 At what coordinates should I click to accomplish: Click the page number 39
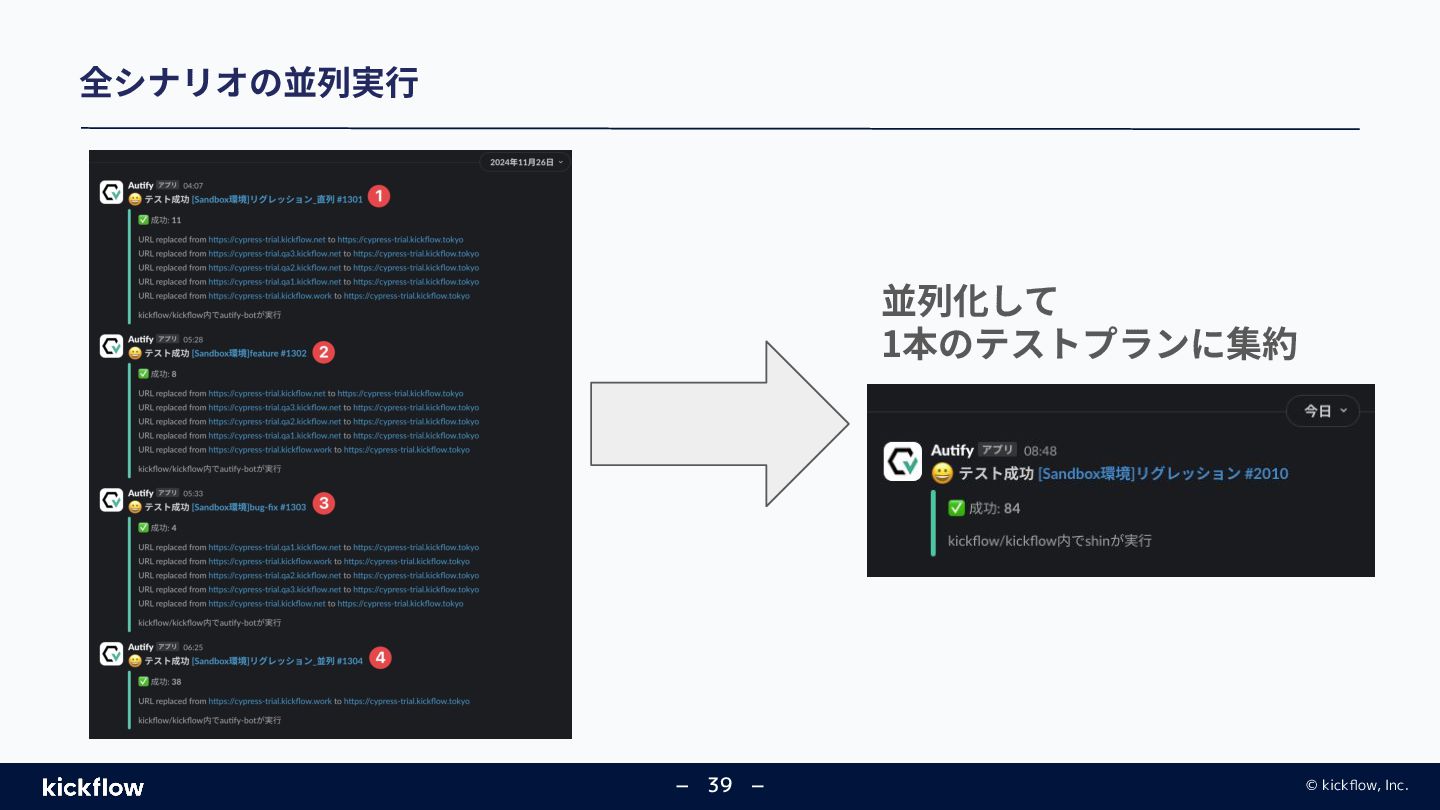(x=720, y=785)
